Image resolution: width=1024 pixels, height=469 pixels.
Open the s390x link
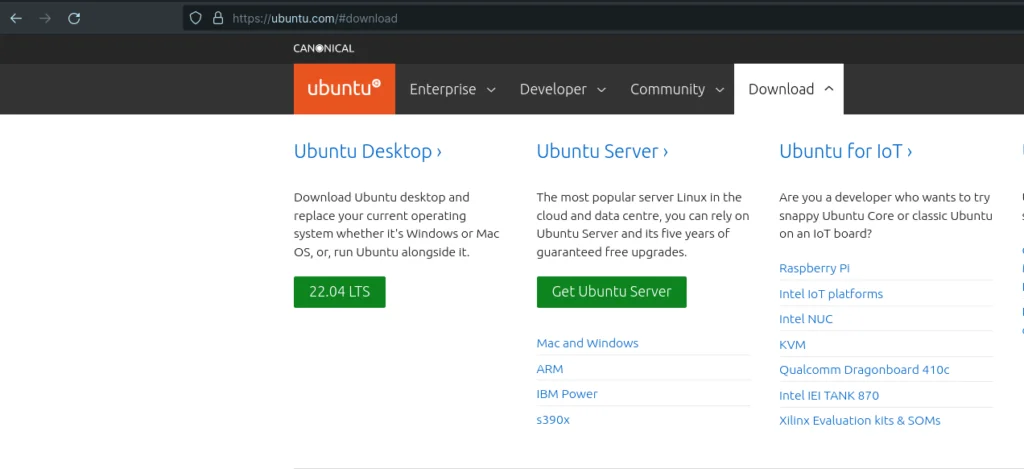553,420
